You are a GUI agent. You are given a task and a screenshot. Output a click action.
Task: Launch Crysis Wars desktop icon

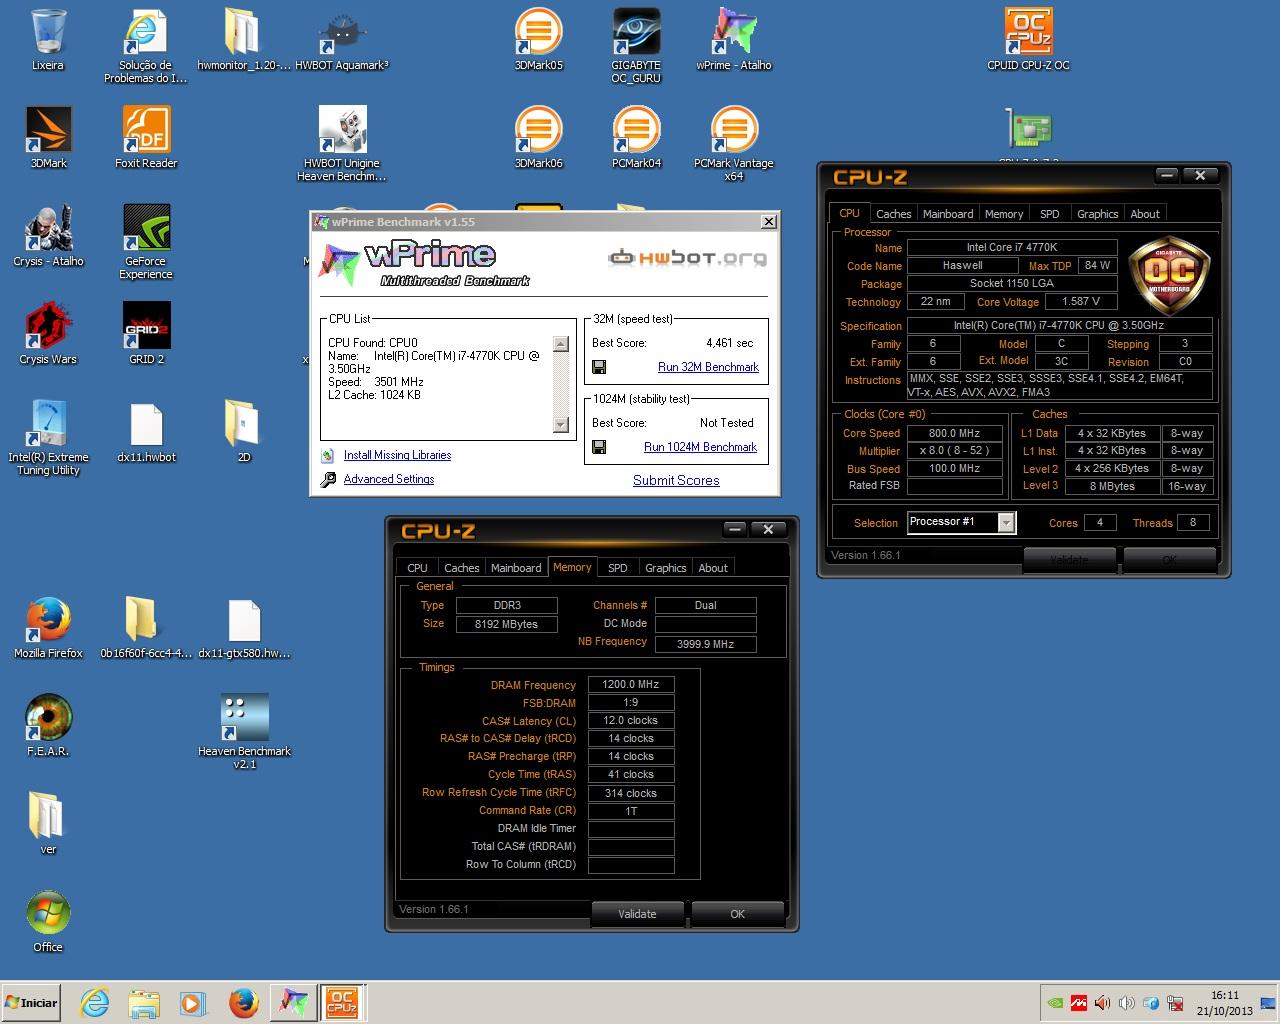point(48,334)
